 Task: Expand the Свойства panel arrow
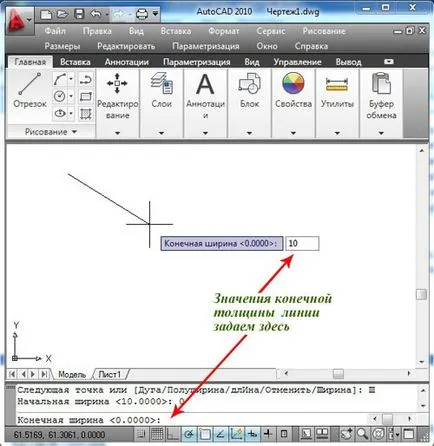coord(293,133)
